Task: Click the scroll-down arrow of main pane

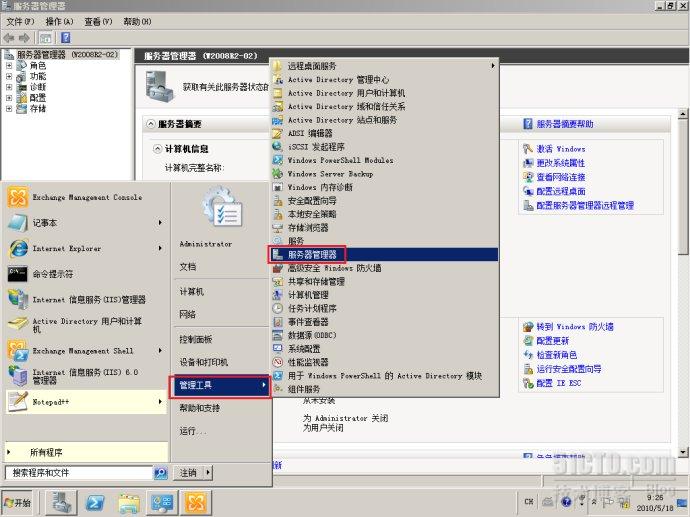Action: [683, 452]
